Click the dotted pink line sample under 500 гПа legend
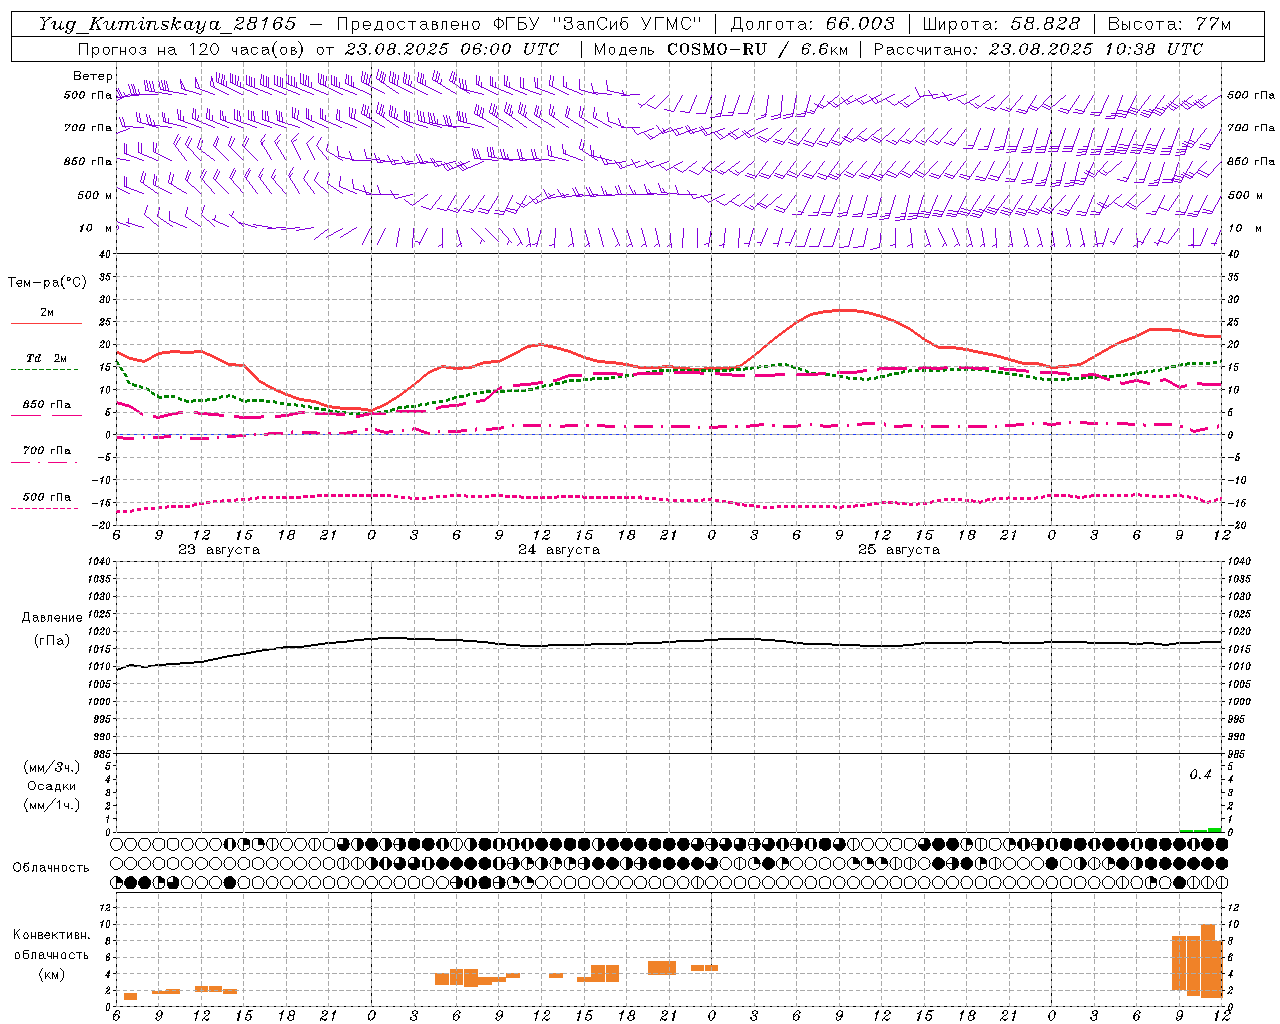The width and height of the screenshot is (1280, 1024). [44, 508]
